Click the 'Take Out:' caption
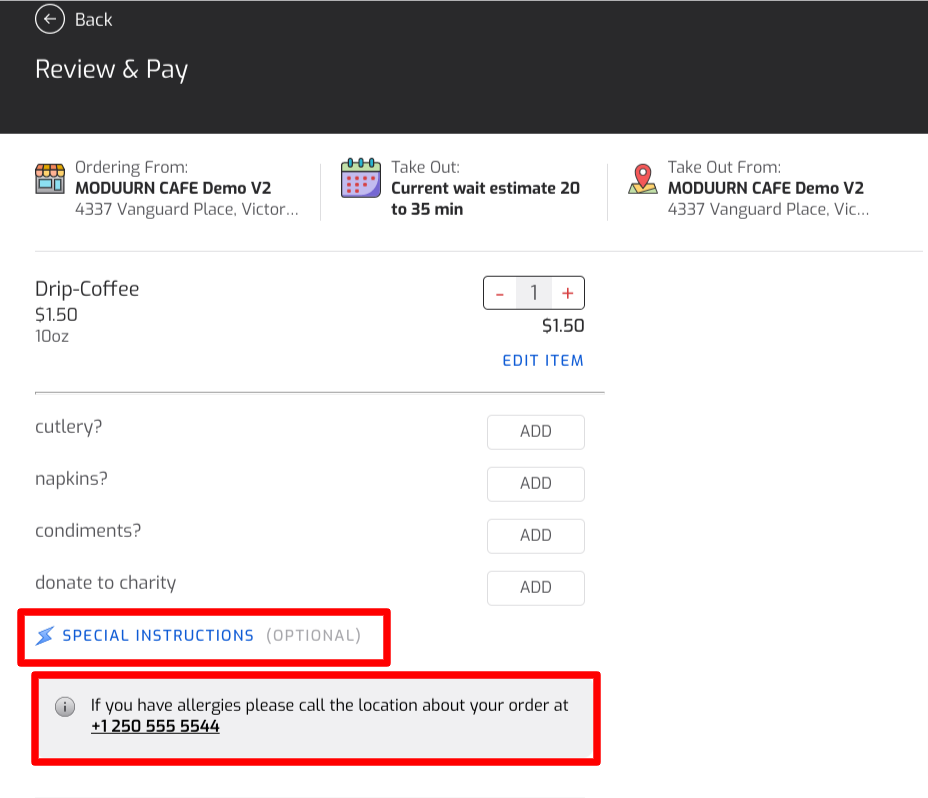 click(426, 167)
